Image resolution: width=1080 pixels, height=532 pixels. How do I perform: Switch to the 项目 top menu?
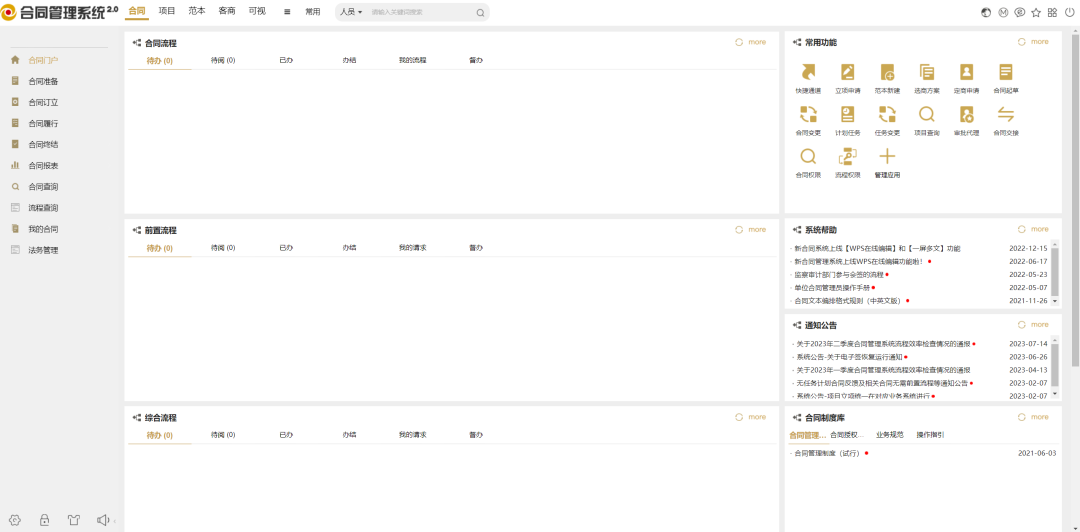pos(167,11)
